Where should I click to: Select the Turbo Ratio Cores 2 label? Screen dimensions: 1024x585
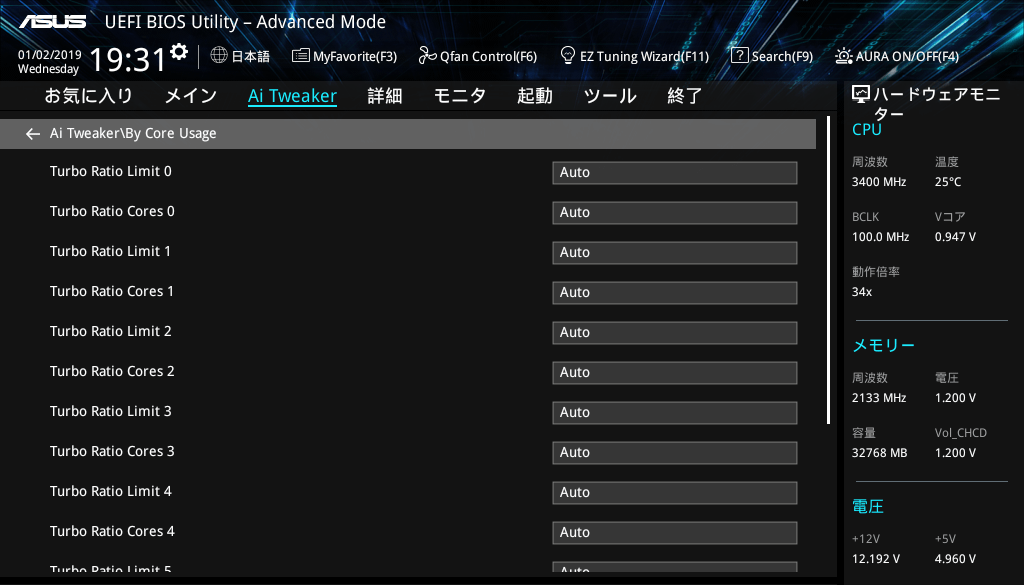point(112,371)
